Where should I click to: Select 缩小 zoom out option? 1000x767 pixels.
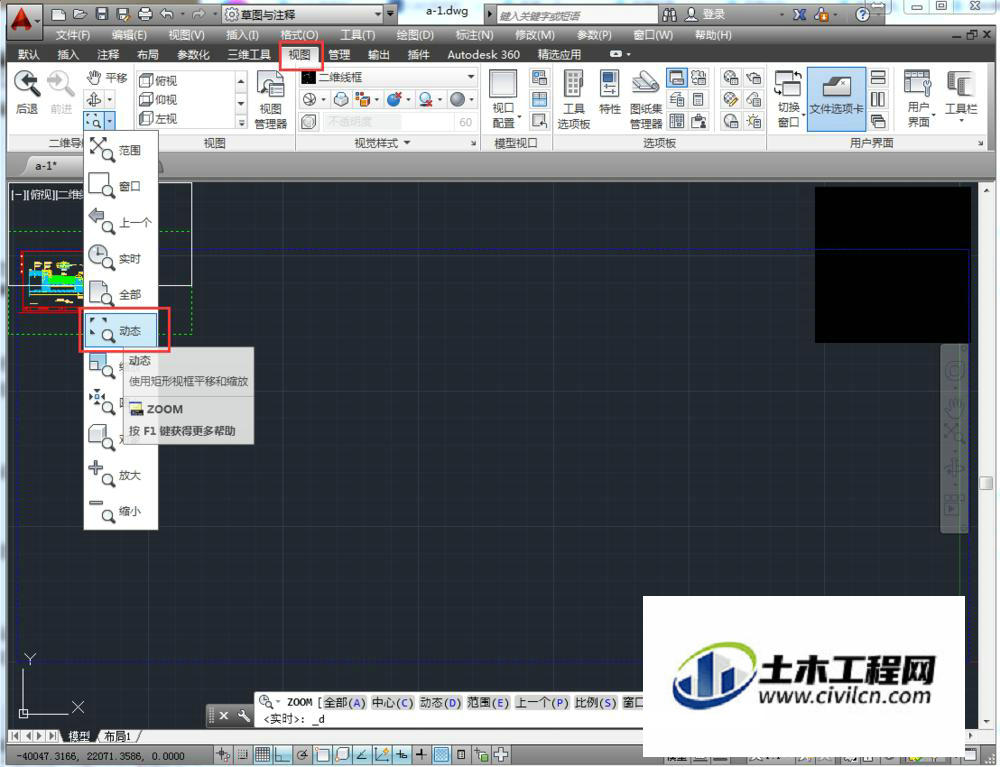pos(121,511)
